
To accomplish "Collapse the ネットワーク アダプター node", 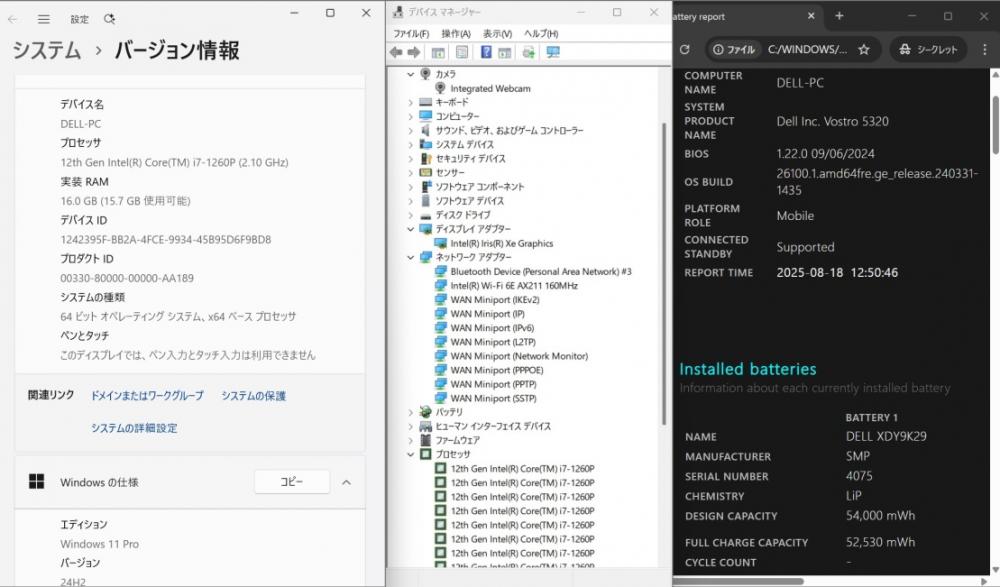I will tap(411, 257).
